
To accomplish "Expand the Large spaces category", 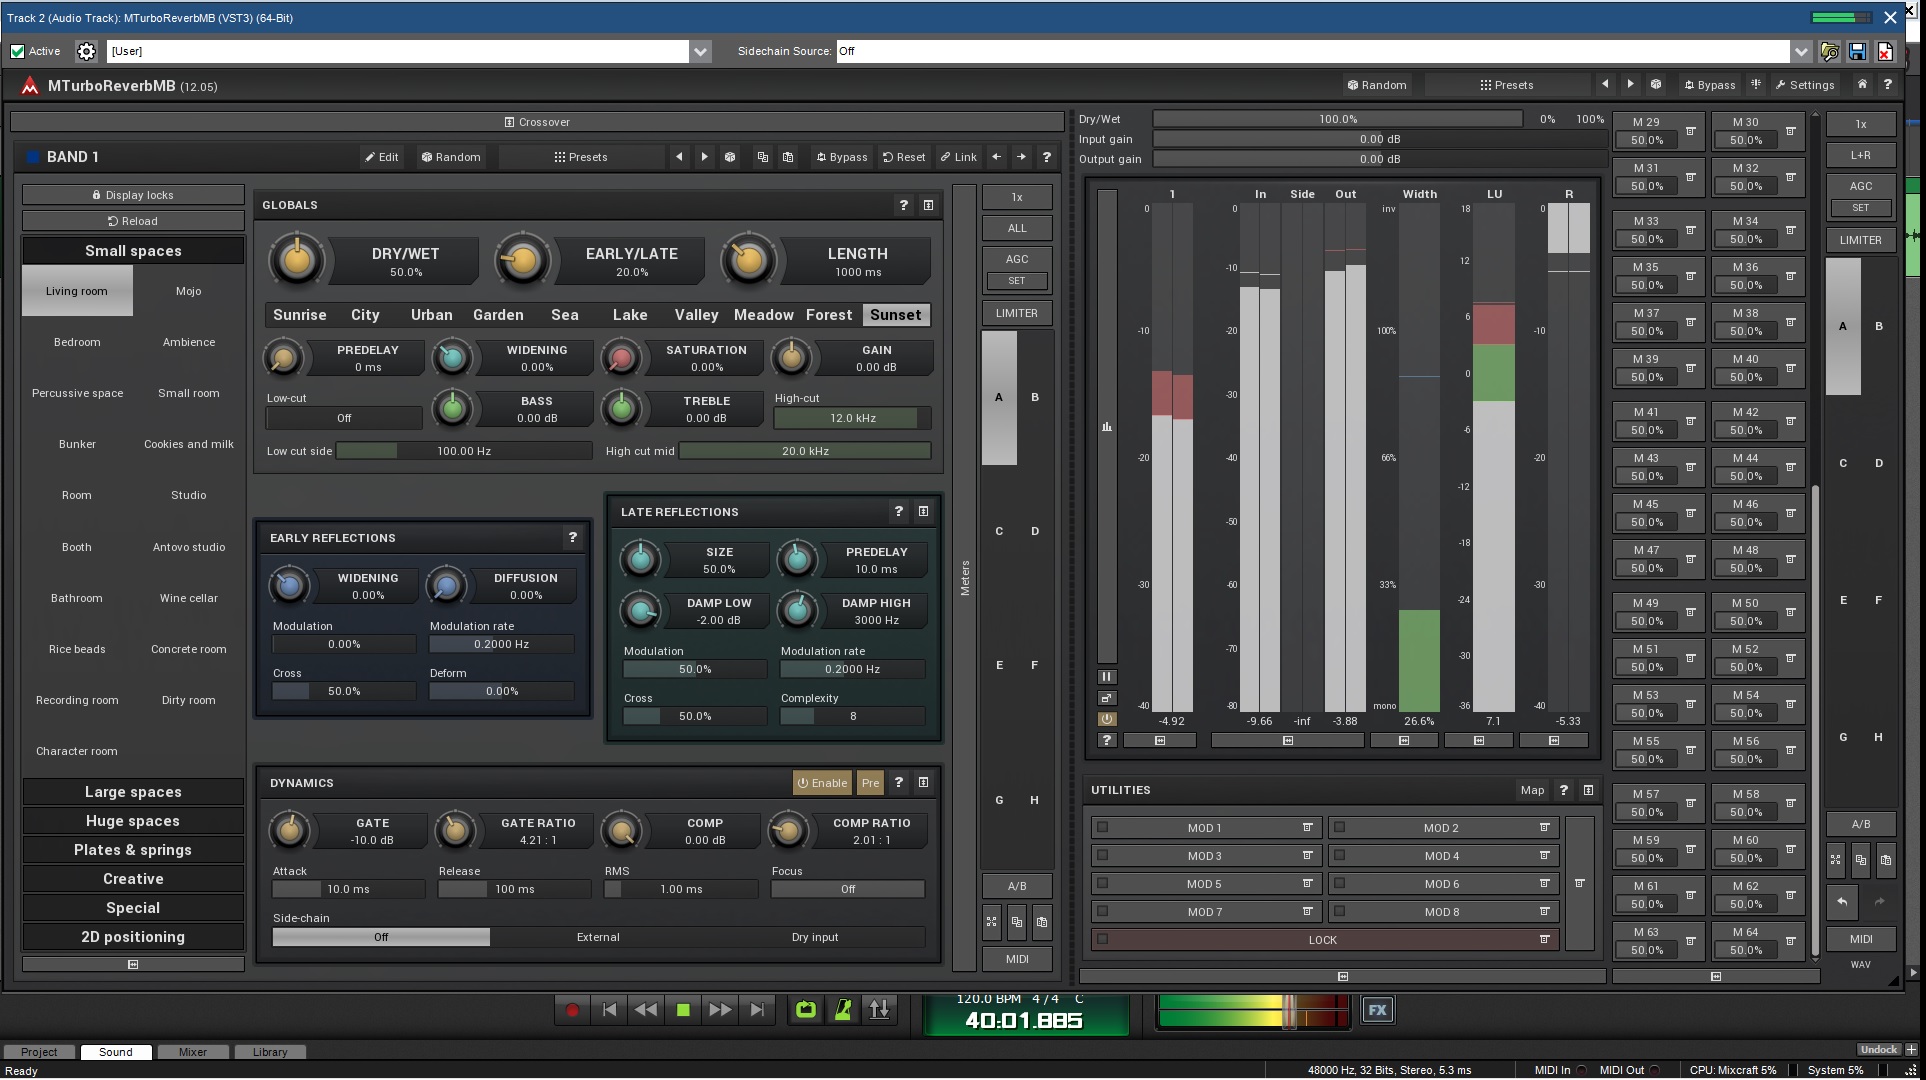I will coord(133,792).
